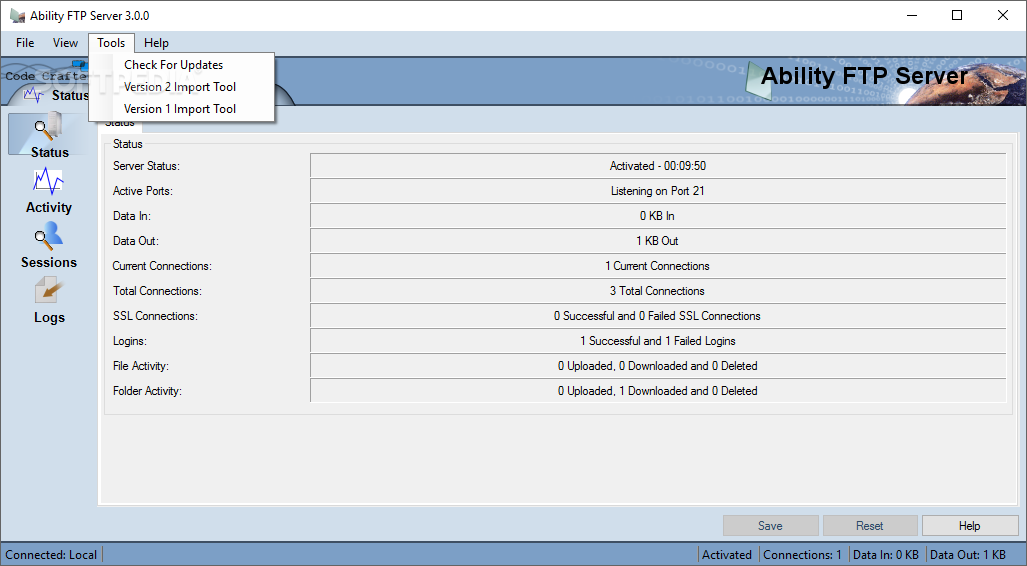Select the 'Listening on Port 21' value

[x=658, y=191]
